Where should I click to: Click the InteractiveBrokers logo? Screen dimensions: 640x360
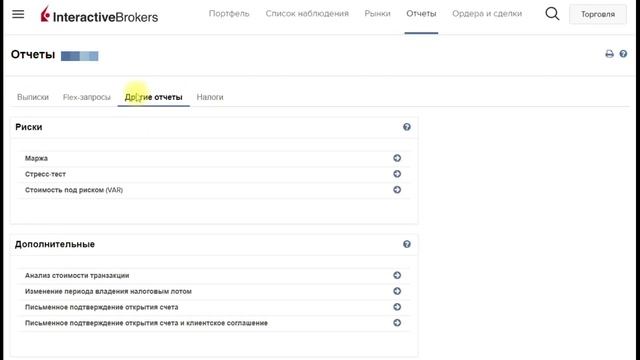coord(99,15)
